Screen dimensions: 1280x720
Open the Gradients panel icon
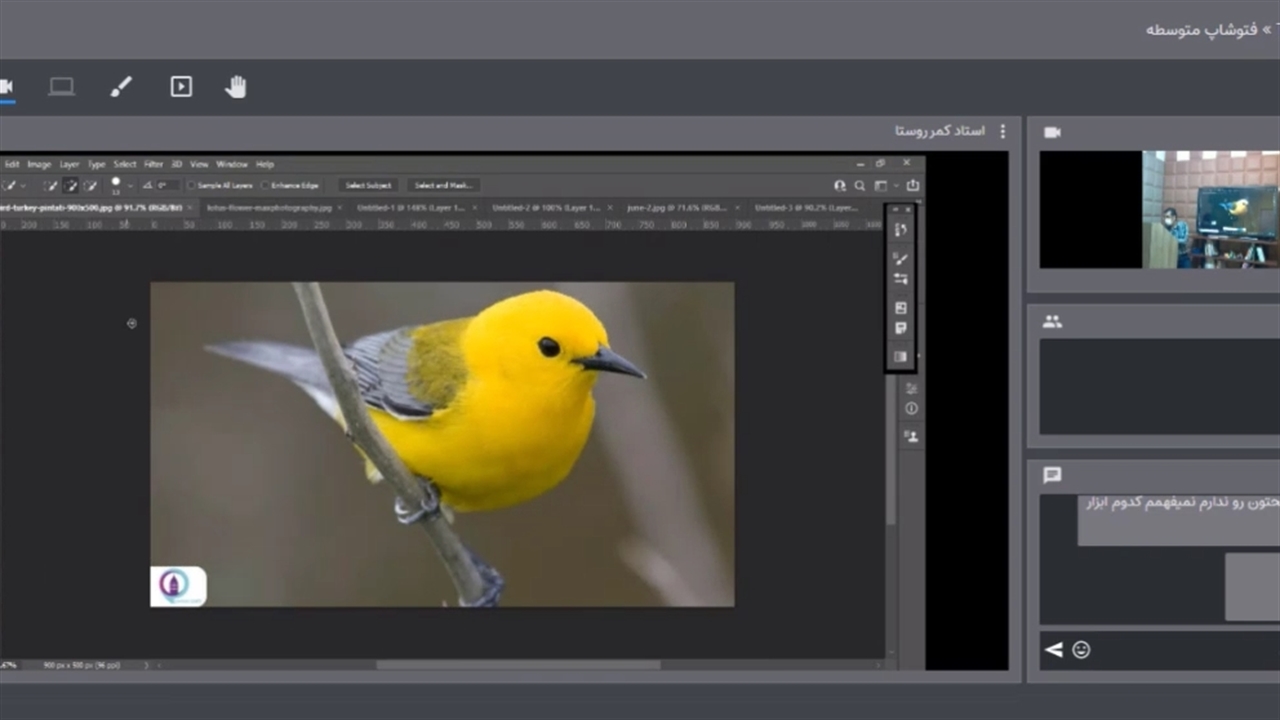900,357
